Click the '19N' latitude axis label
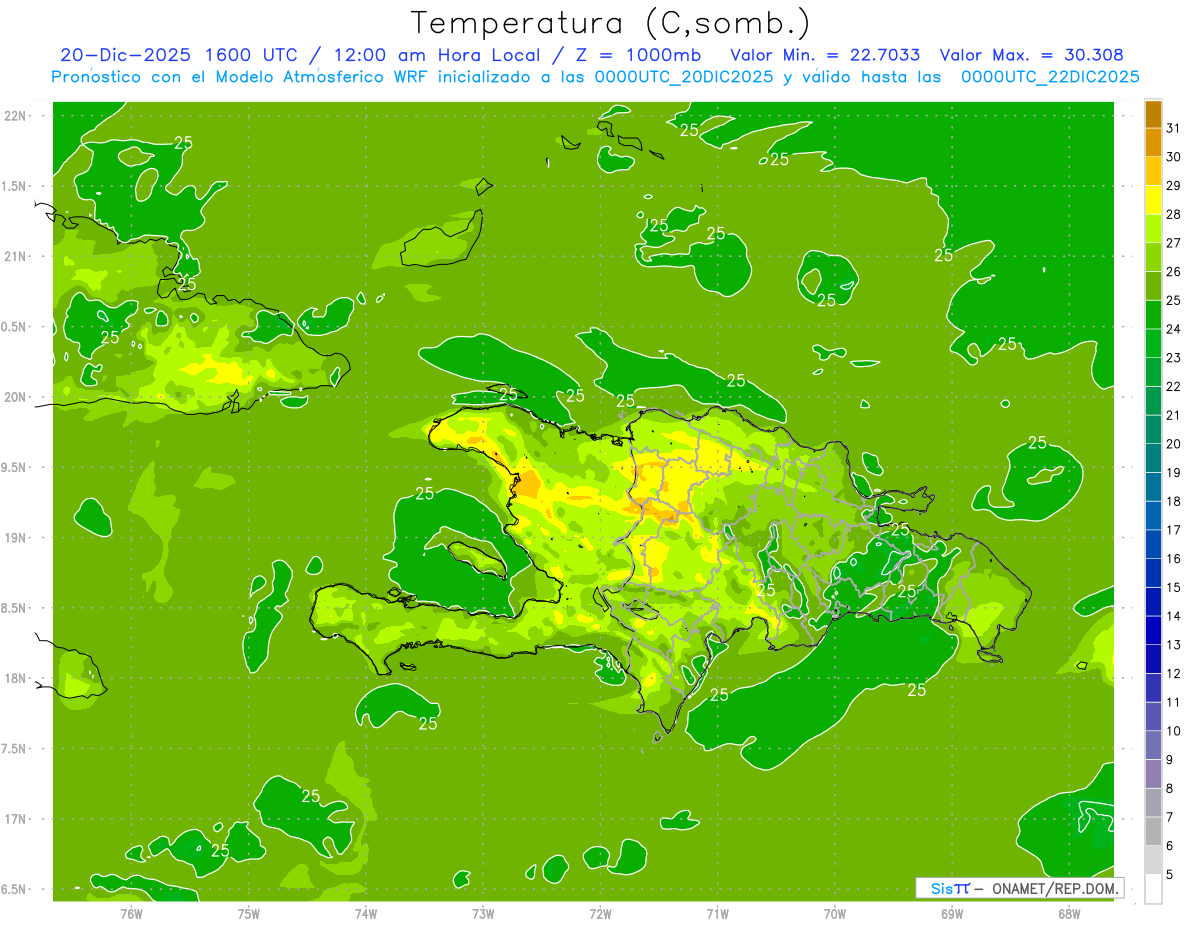 pos(15,538)
